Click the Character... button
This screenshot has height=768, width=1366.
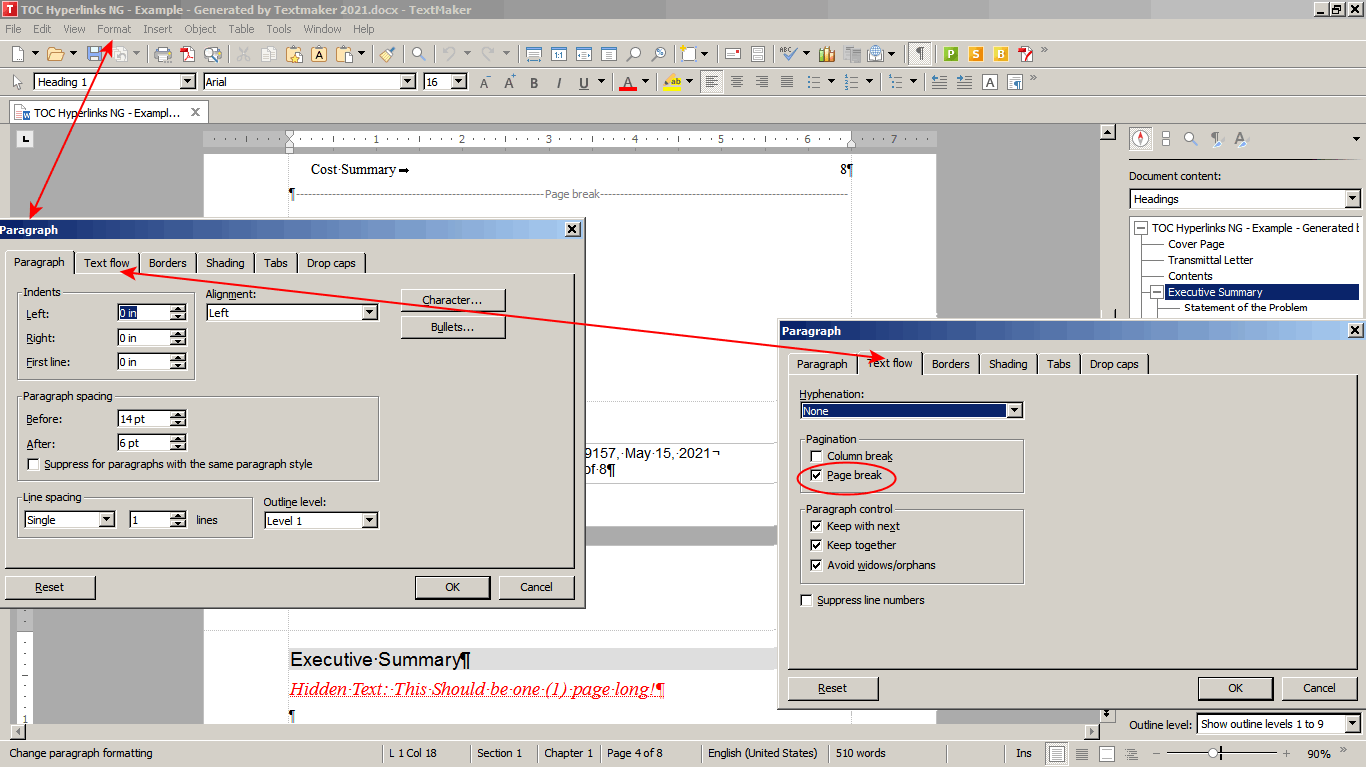[x=452, y=300]
